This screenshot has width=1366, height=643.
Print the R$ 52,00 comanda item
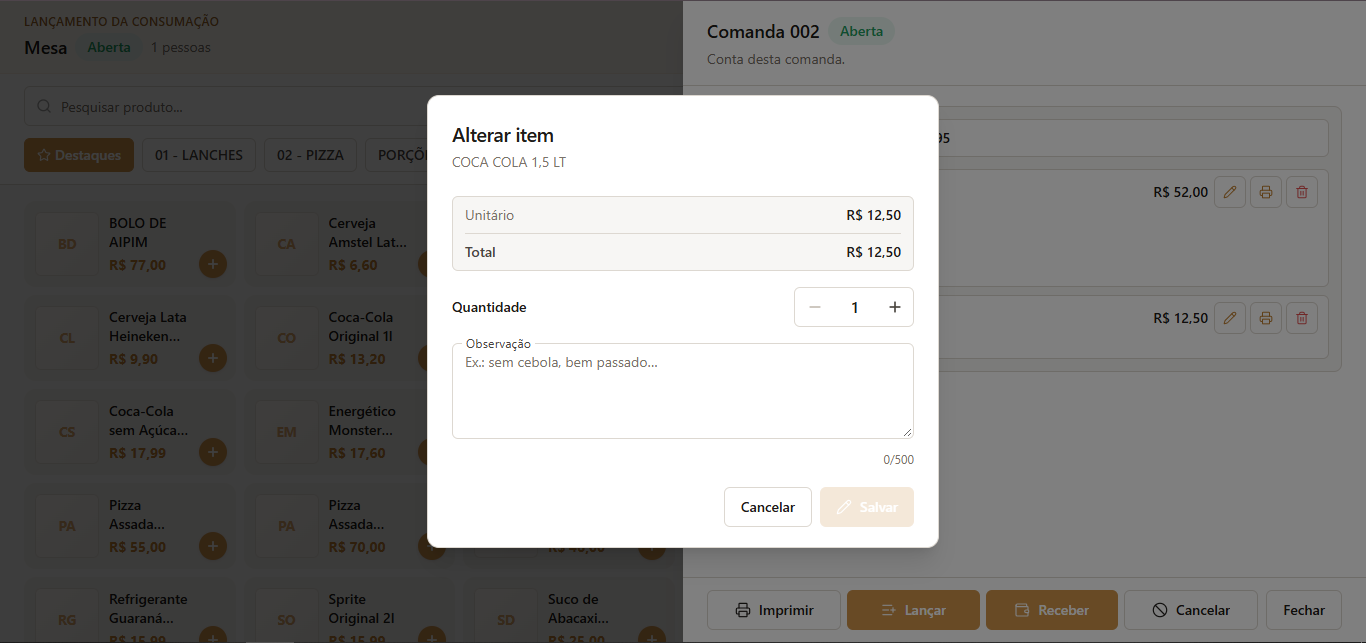(x=1266, y=192)
